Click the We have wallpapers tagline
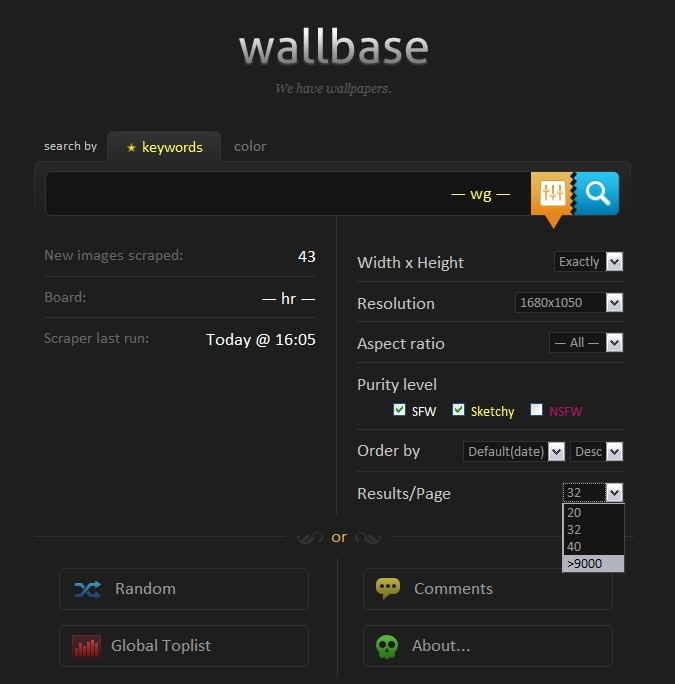Viewport: 675px width, 684px height. click(x=333, y=89)
